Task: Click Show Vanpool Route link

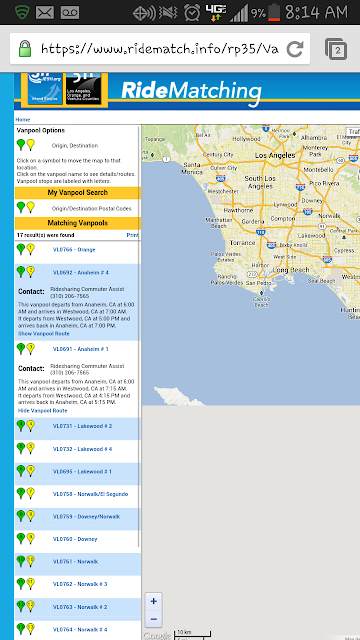Action: [x=44, y=333]
